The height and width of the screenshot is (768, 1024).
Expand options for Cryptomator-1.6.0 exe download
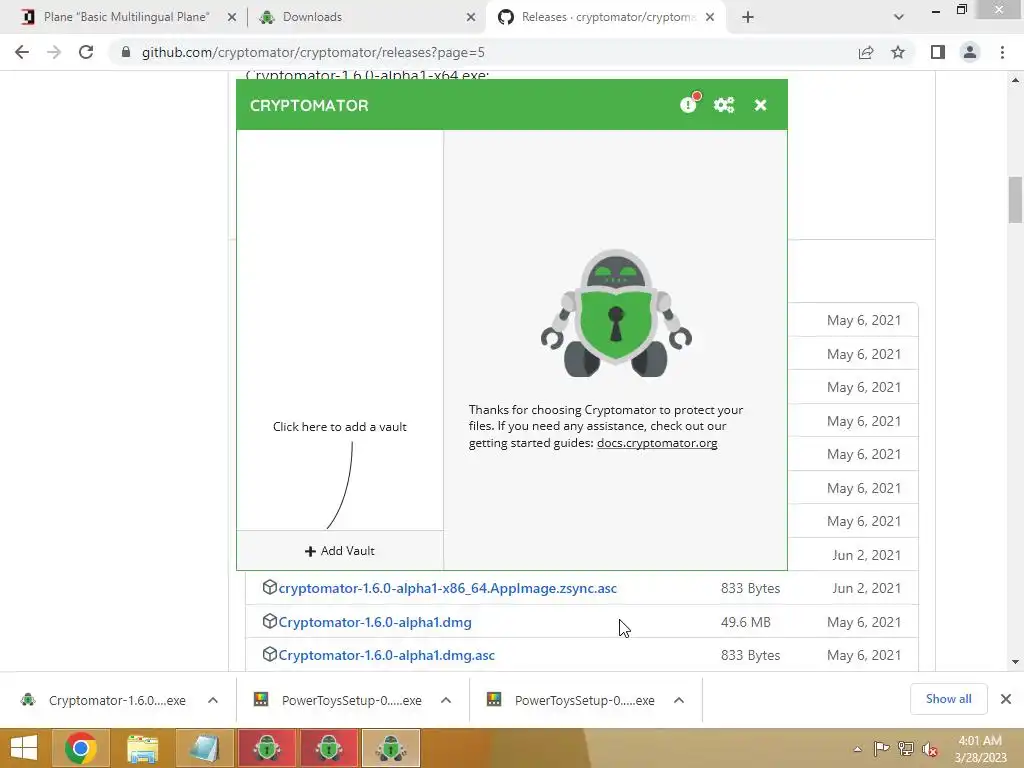point(213,700)
